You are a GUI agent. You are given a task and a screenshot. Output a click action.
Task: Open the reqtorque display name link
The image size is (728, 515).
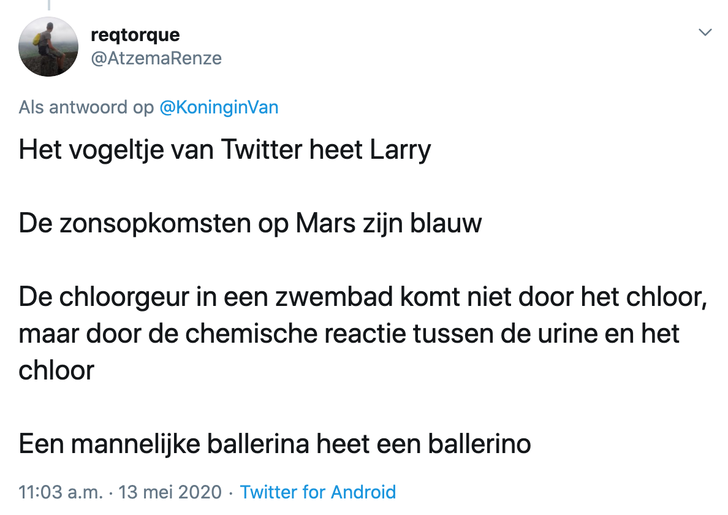pyautogui.click(x=142, y=36)
